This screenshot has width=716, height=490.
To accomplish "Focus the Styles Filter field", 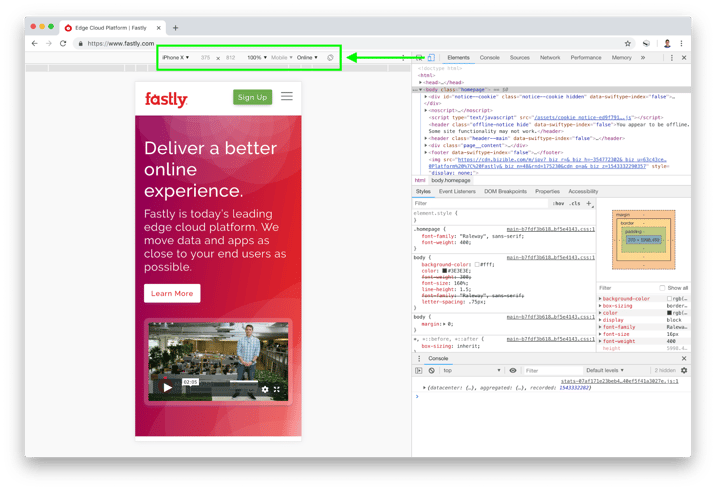I will (480, 204).
